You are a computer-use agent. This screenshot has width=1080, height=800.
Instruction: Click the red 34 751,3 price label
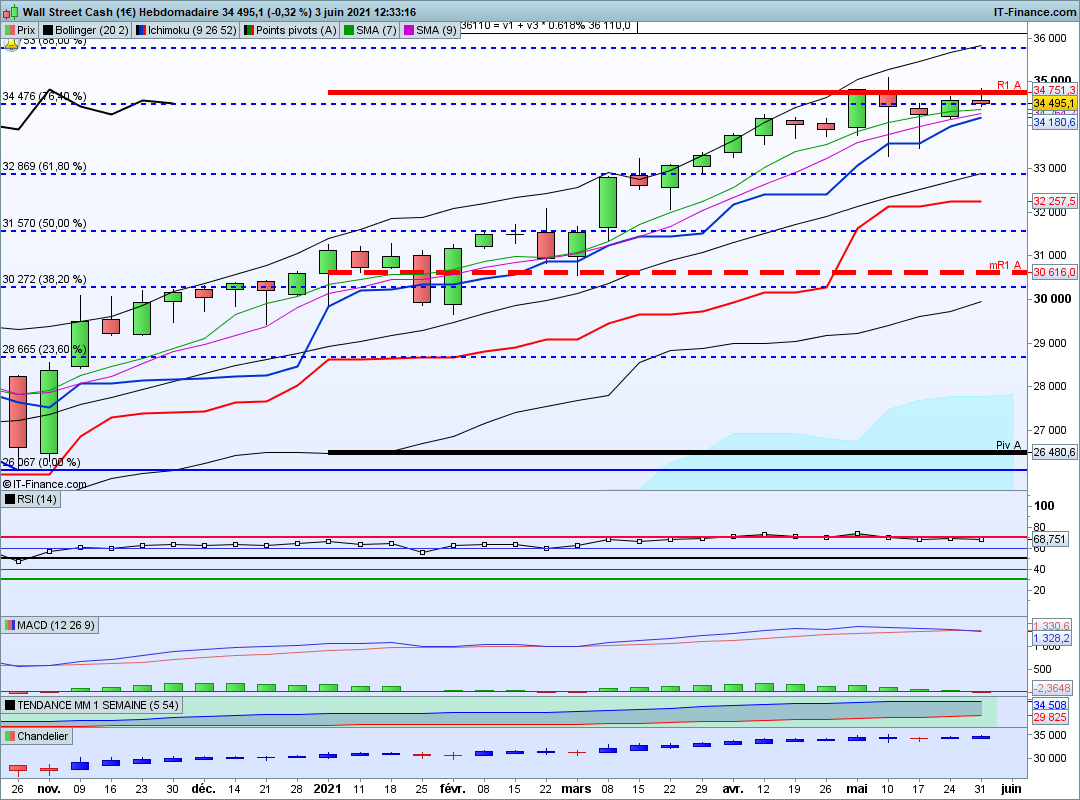(x=1054, y=90)
